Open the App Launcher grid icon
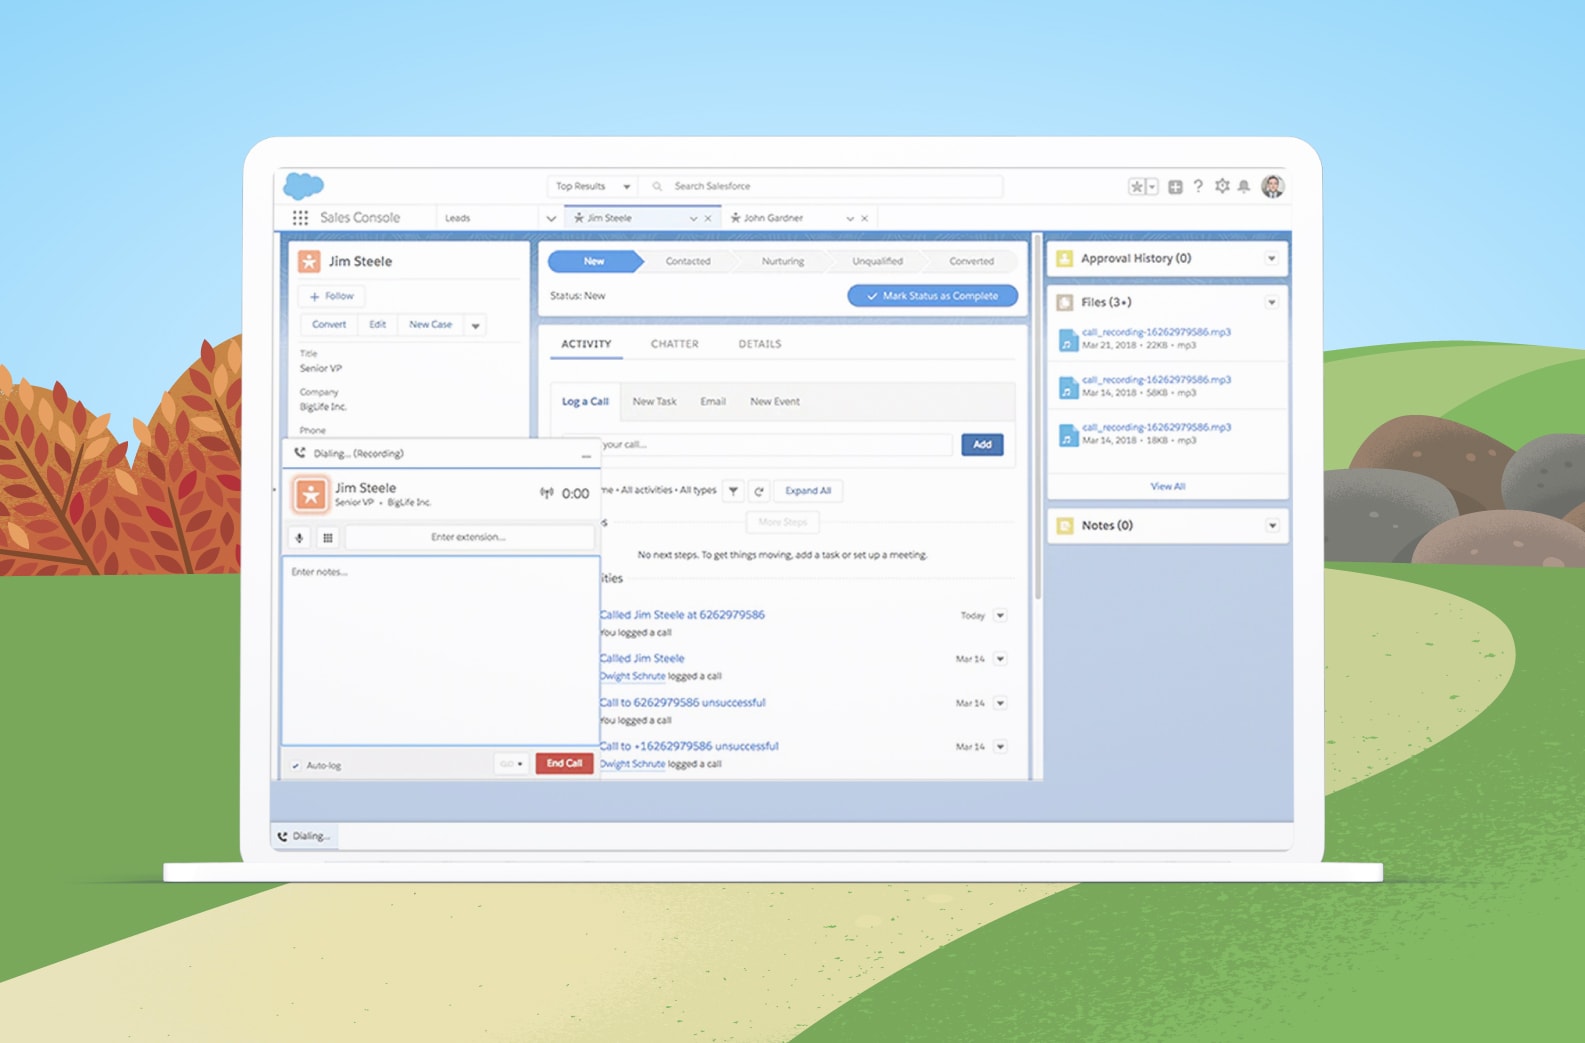1585x1043 pixels. point(300,218)
